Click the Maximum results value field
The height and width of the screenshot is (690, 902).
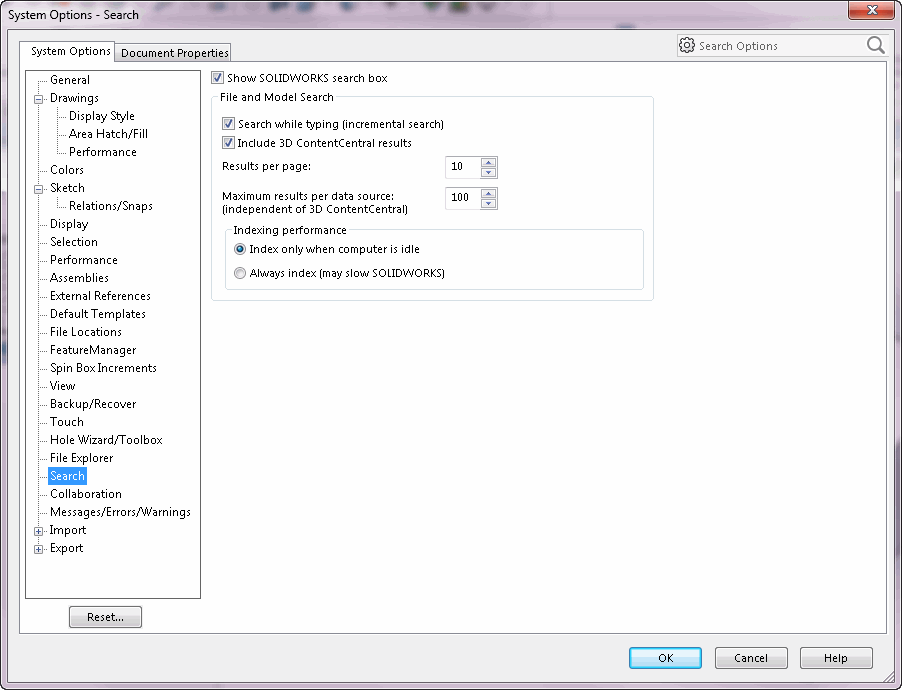[x=463, y=198]
